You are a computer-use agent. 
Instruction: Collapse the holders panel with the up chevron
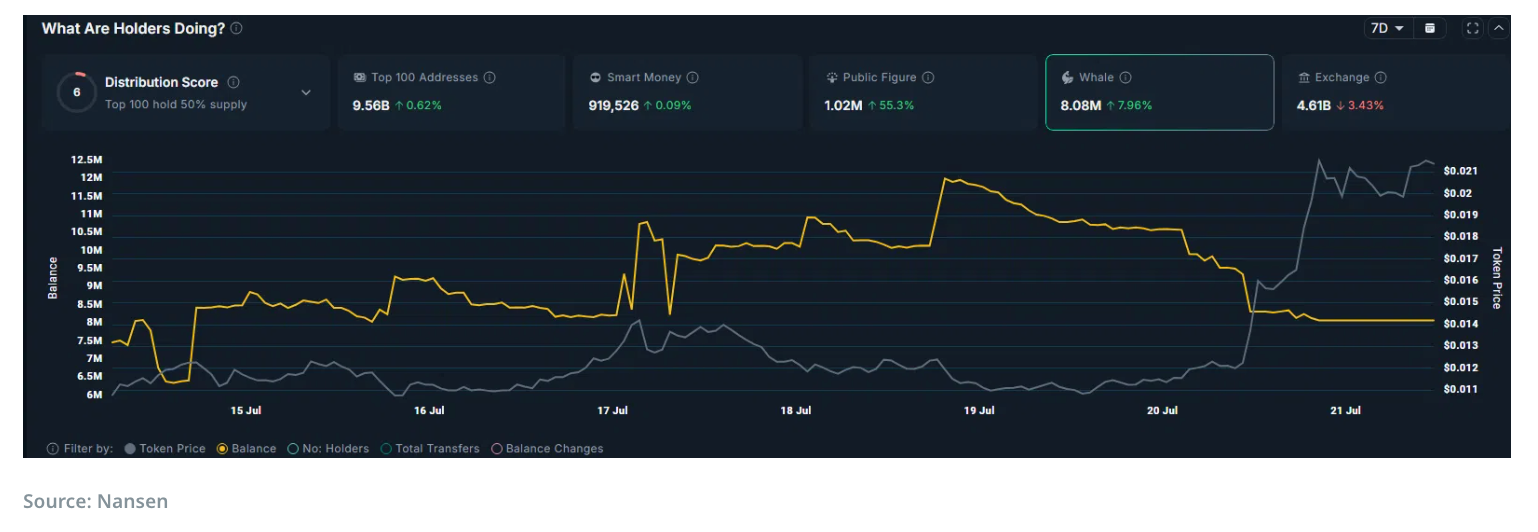(x=1498, y=29)
